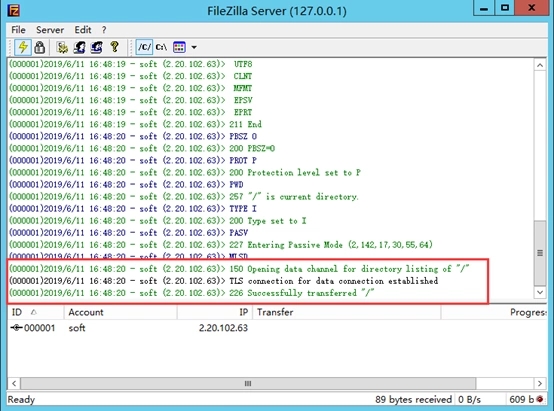This screenshot has width=554, height=411.
Task: Open the Groups editor icon
Action: [x=96, y=47]
